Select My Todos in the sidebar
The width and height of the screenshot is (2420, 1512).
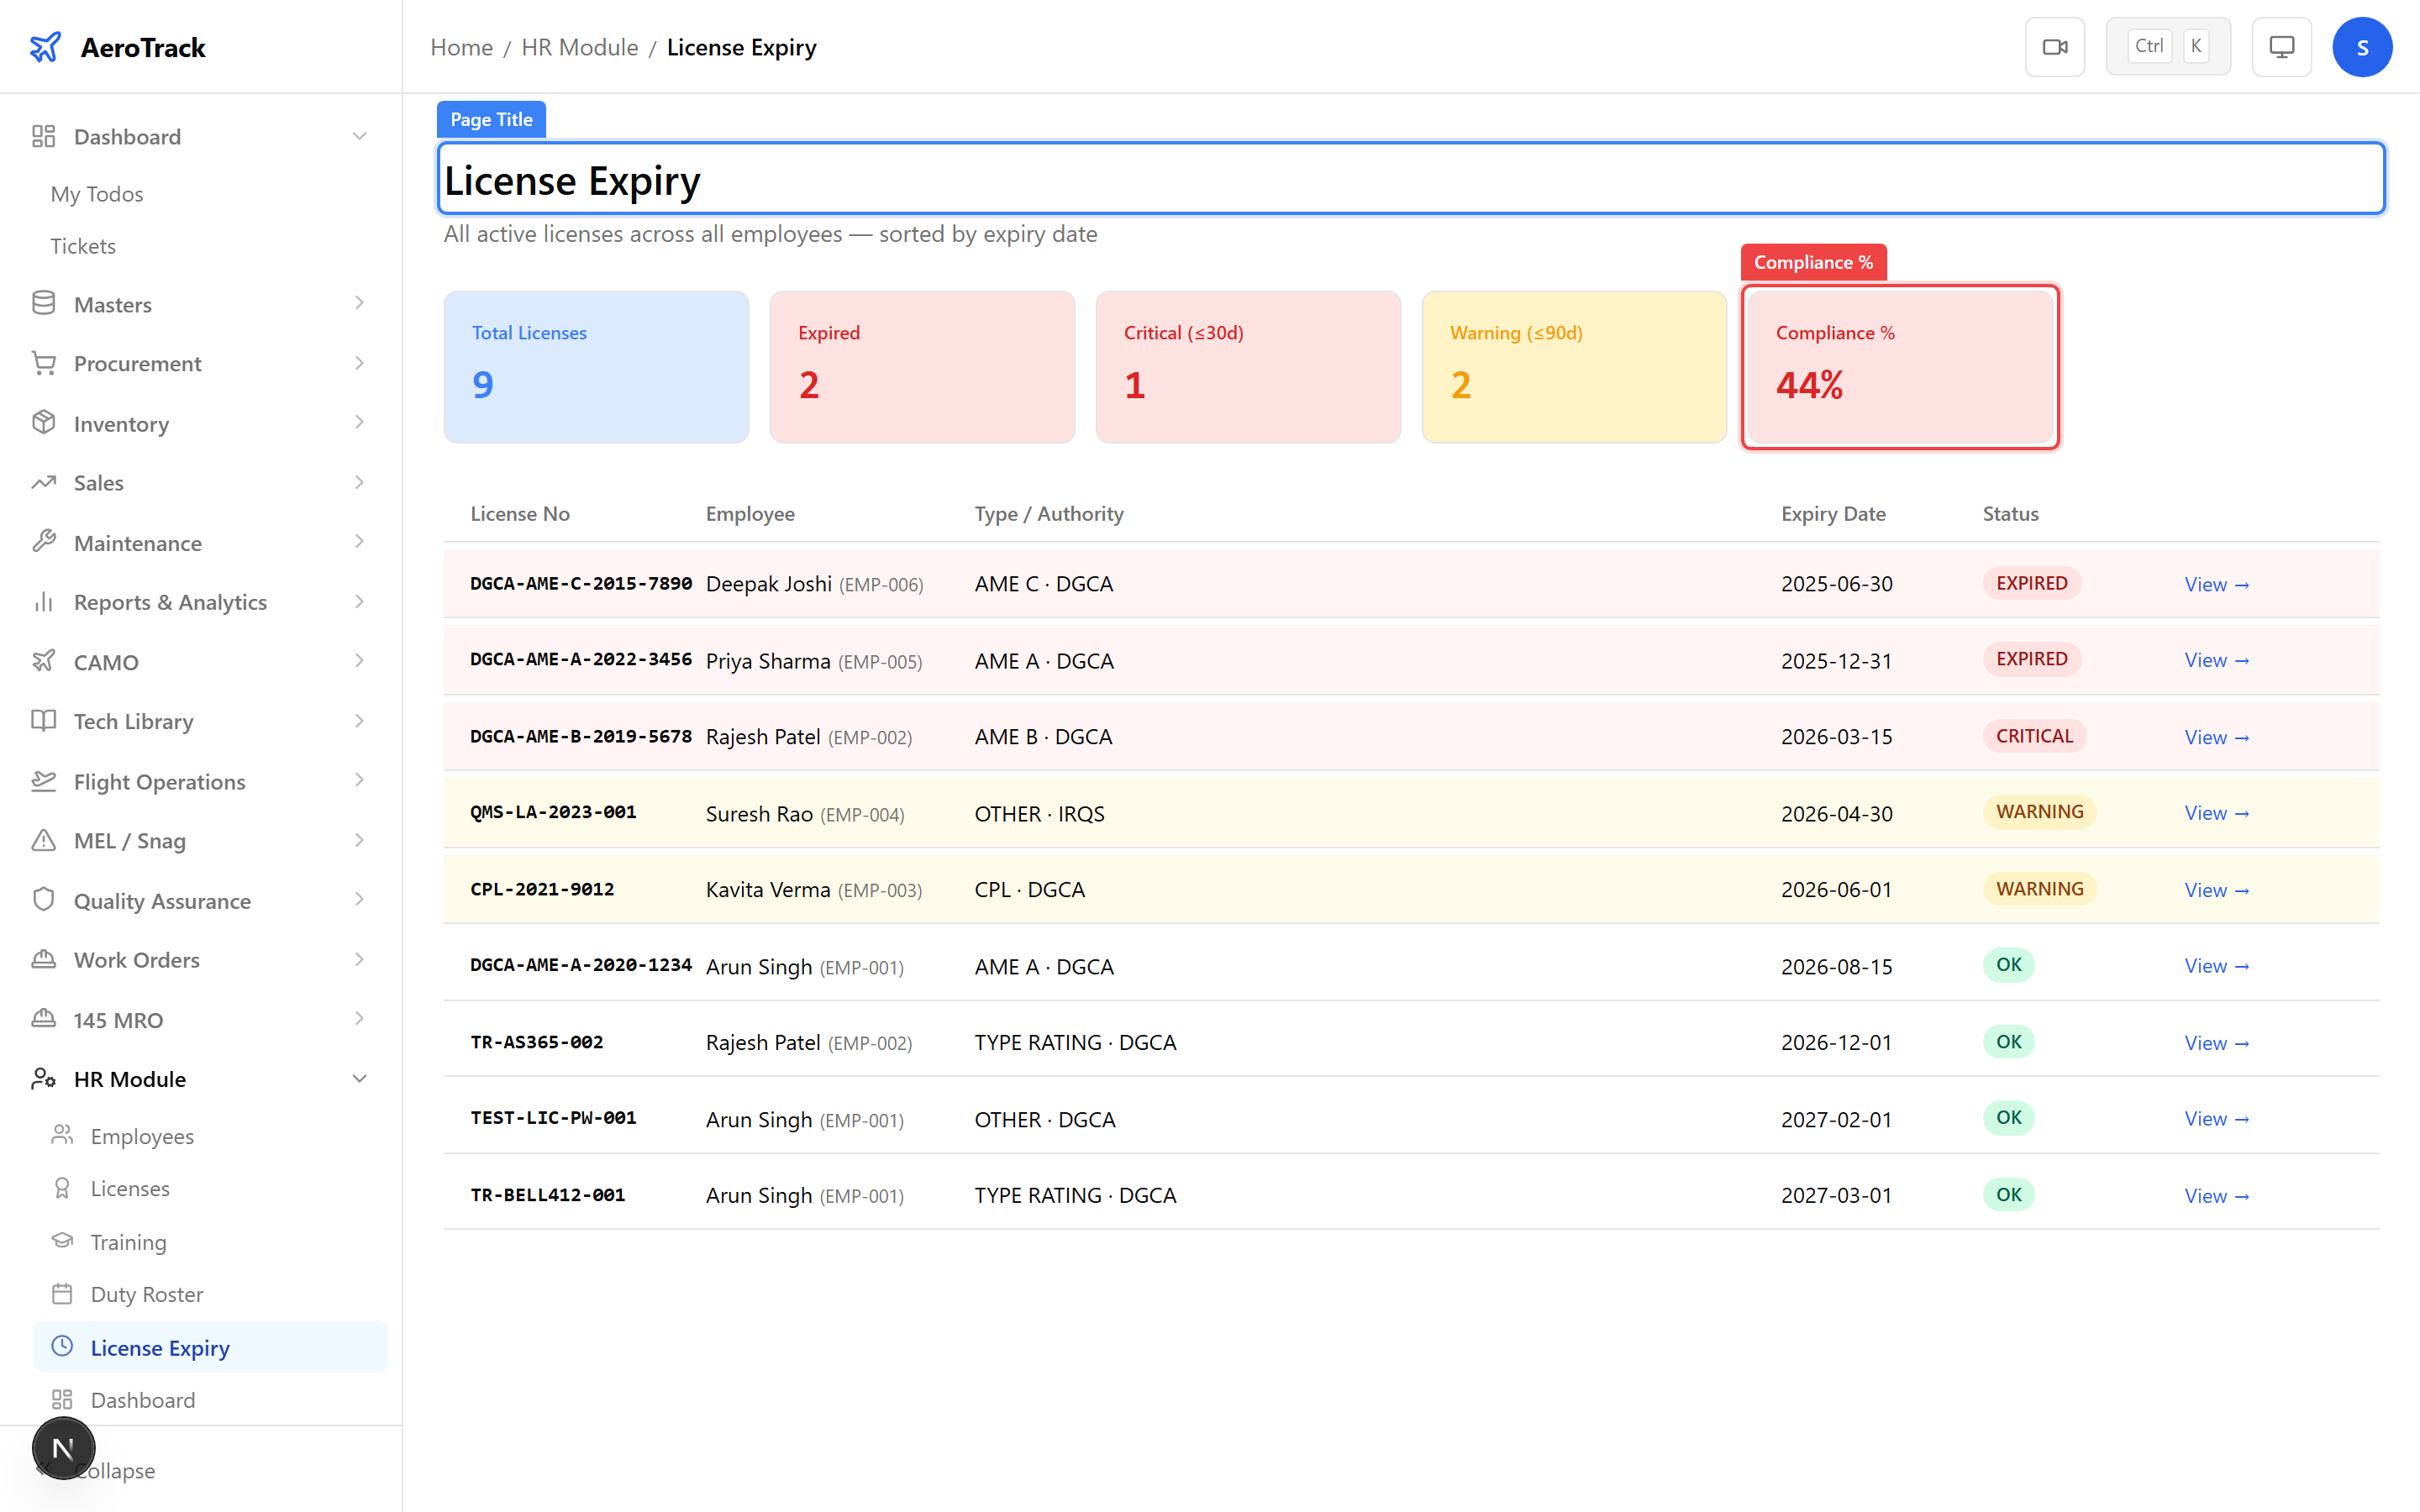[96, 193]
